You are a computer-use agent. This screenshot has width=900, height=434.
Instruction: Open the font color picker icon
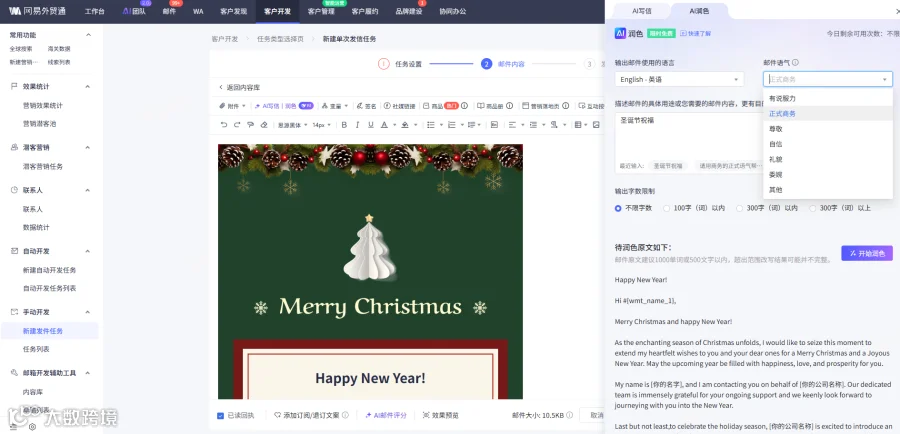(x=385, y=125)
